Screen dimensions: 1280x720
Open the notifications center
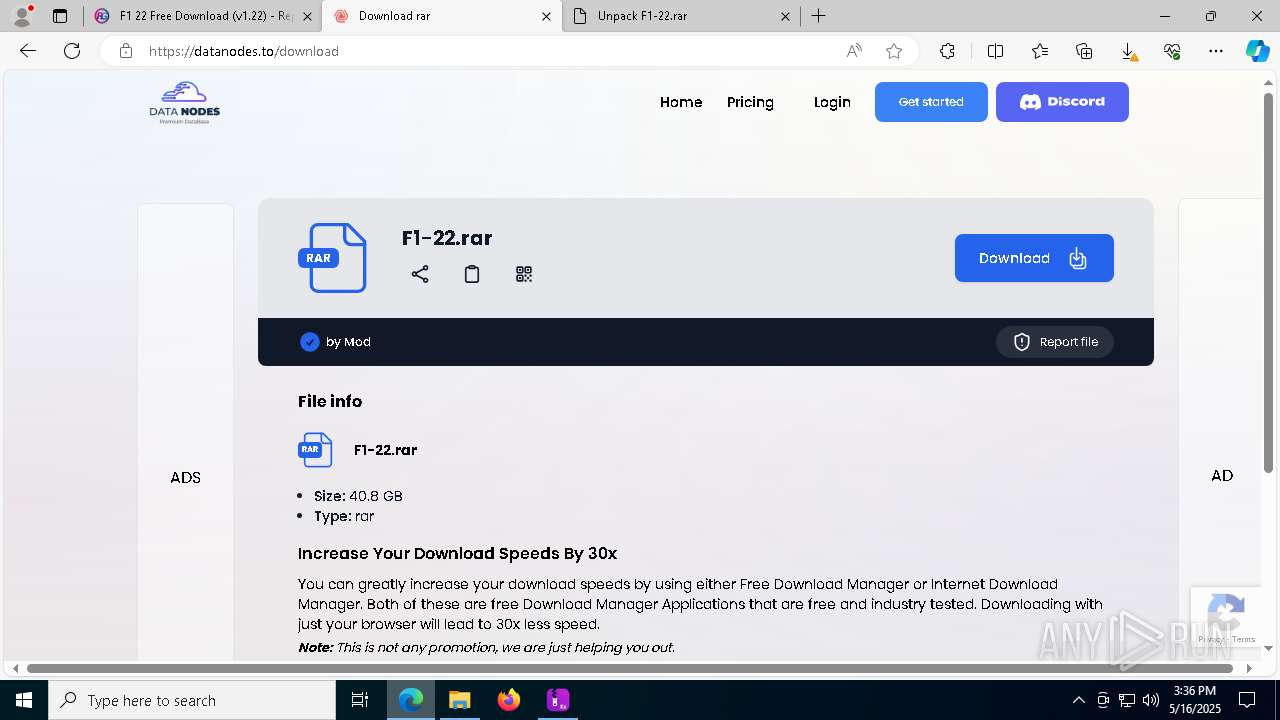click(x=1247, y=700)
